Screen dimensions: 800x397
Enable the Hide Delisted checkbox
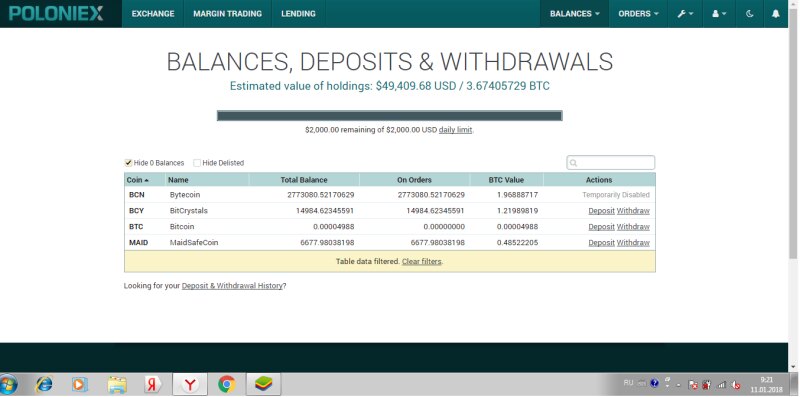(197, 163)
